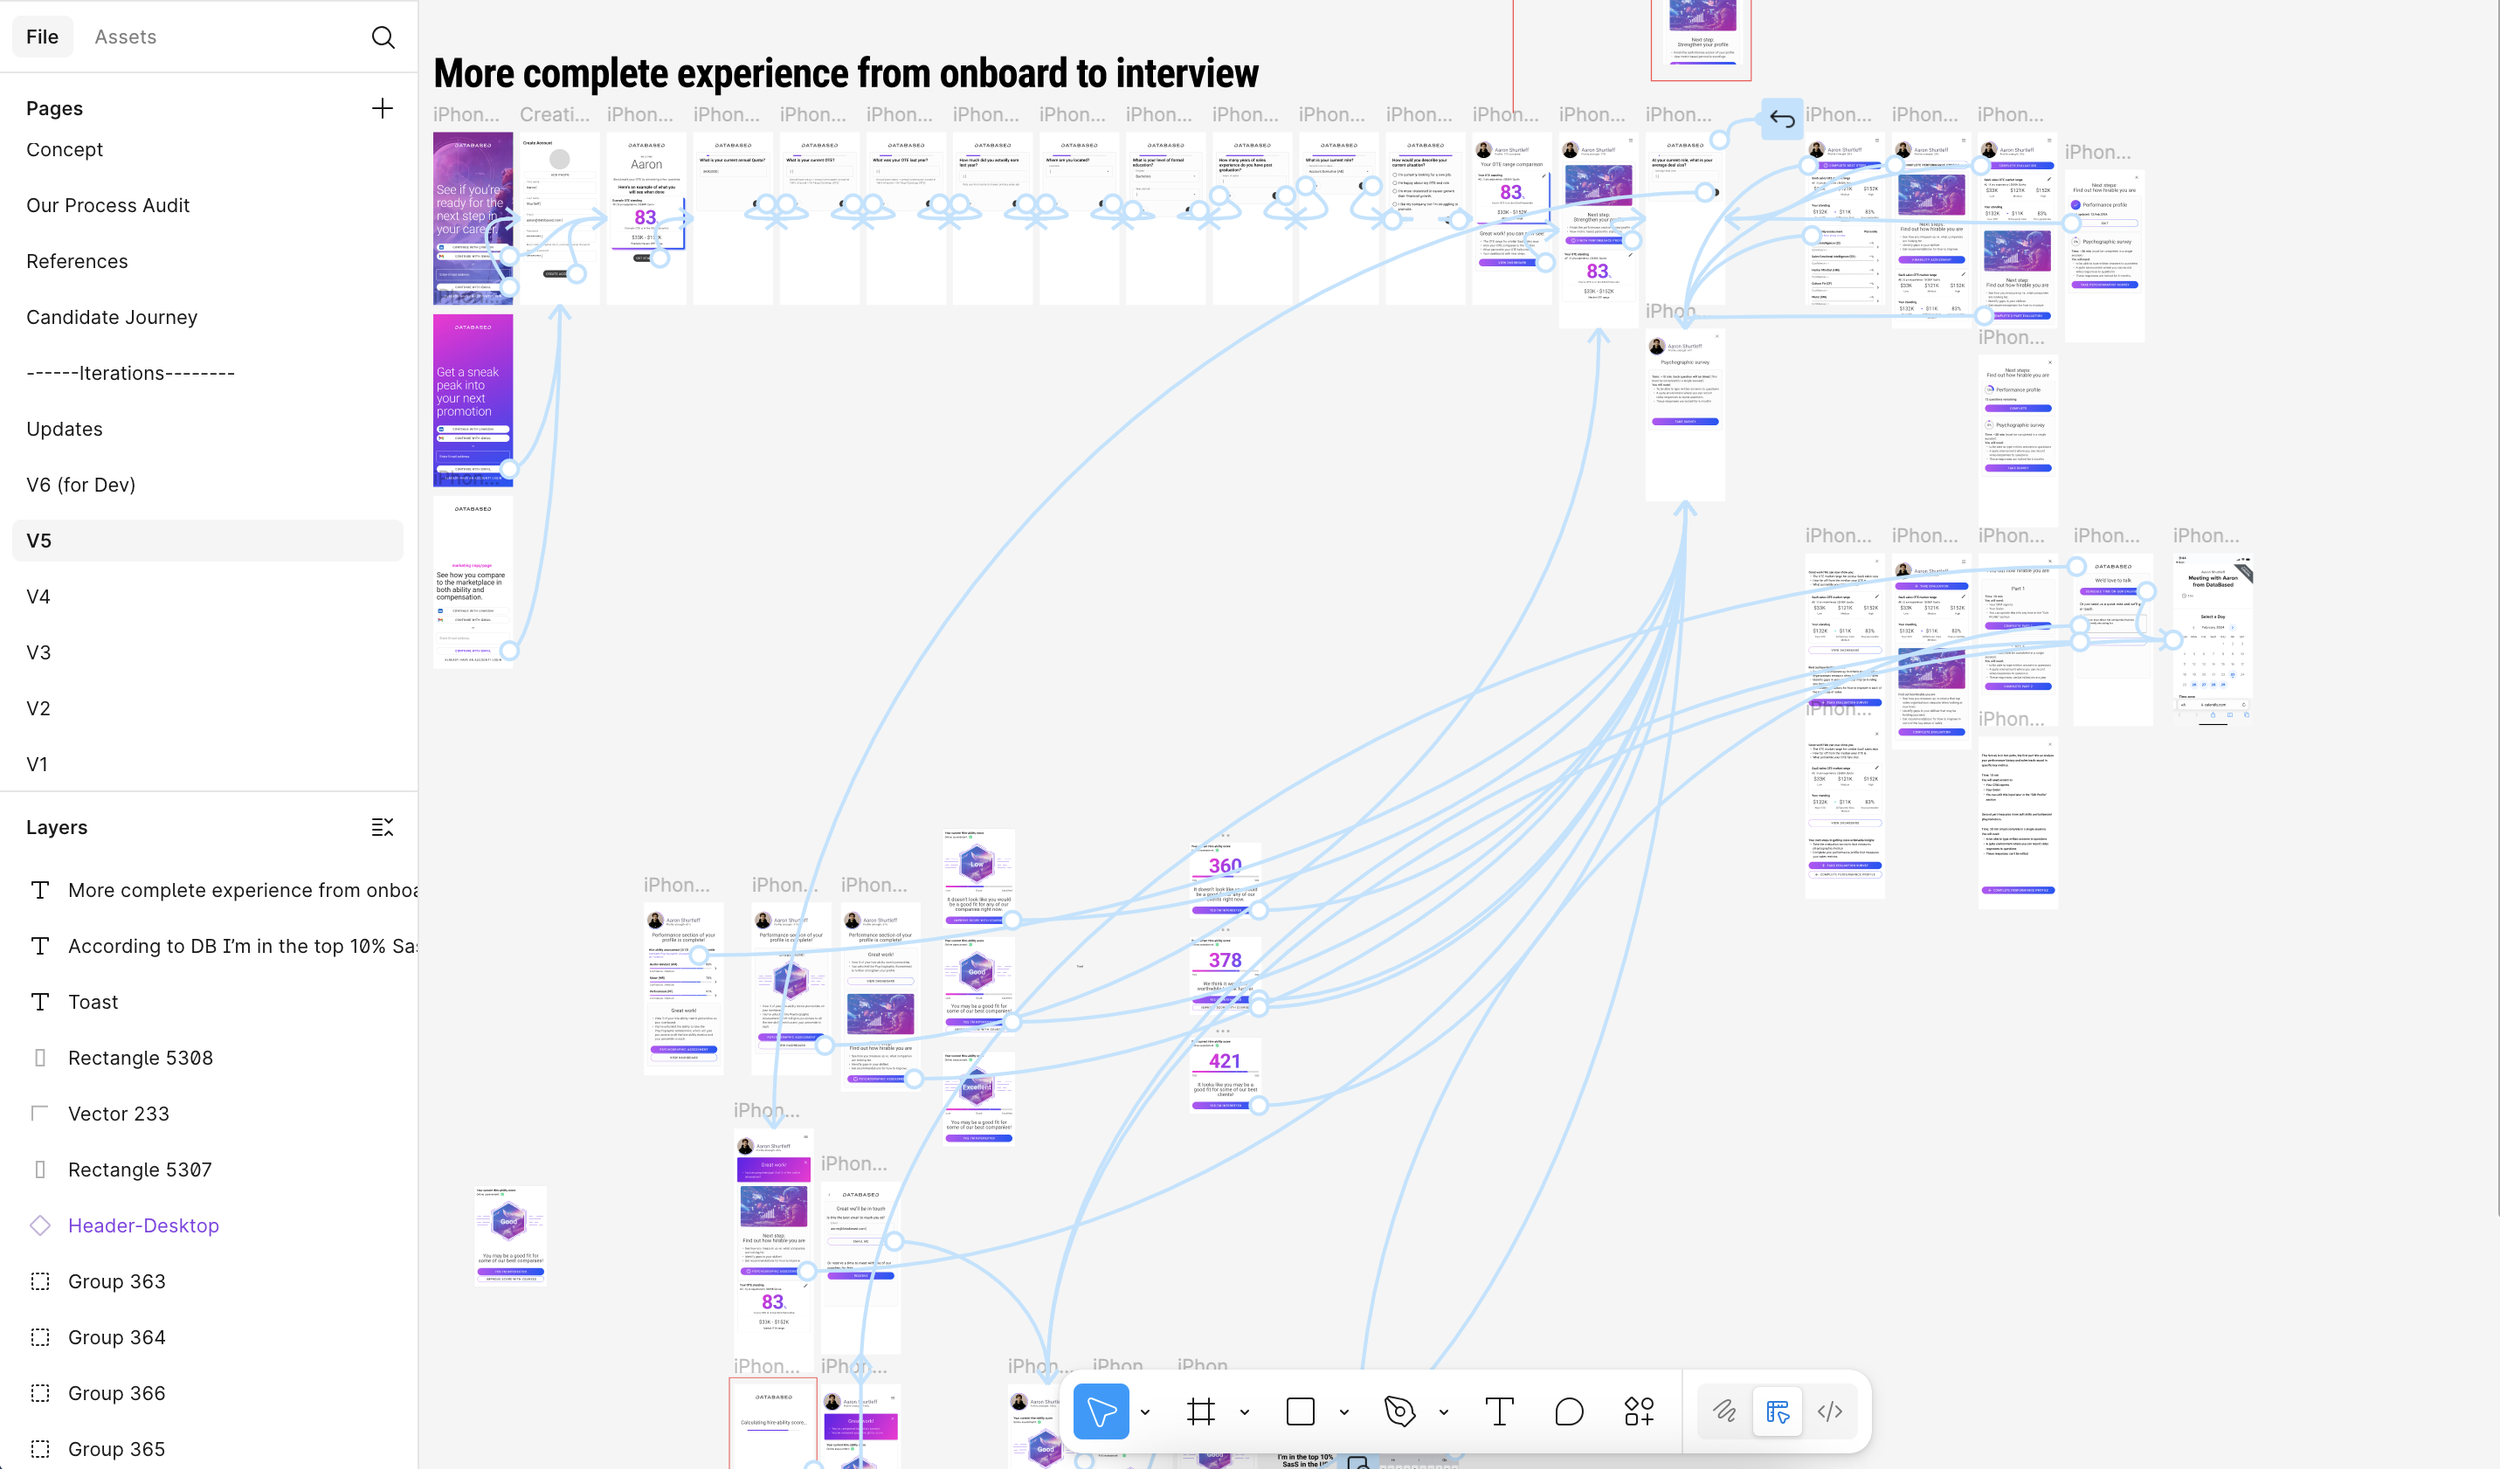
Task: Click the return arrow prototype badge
Action: coord(1781,119)
